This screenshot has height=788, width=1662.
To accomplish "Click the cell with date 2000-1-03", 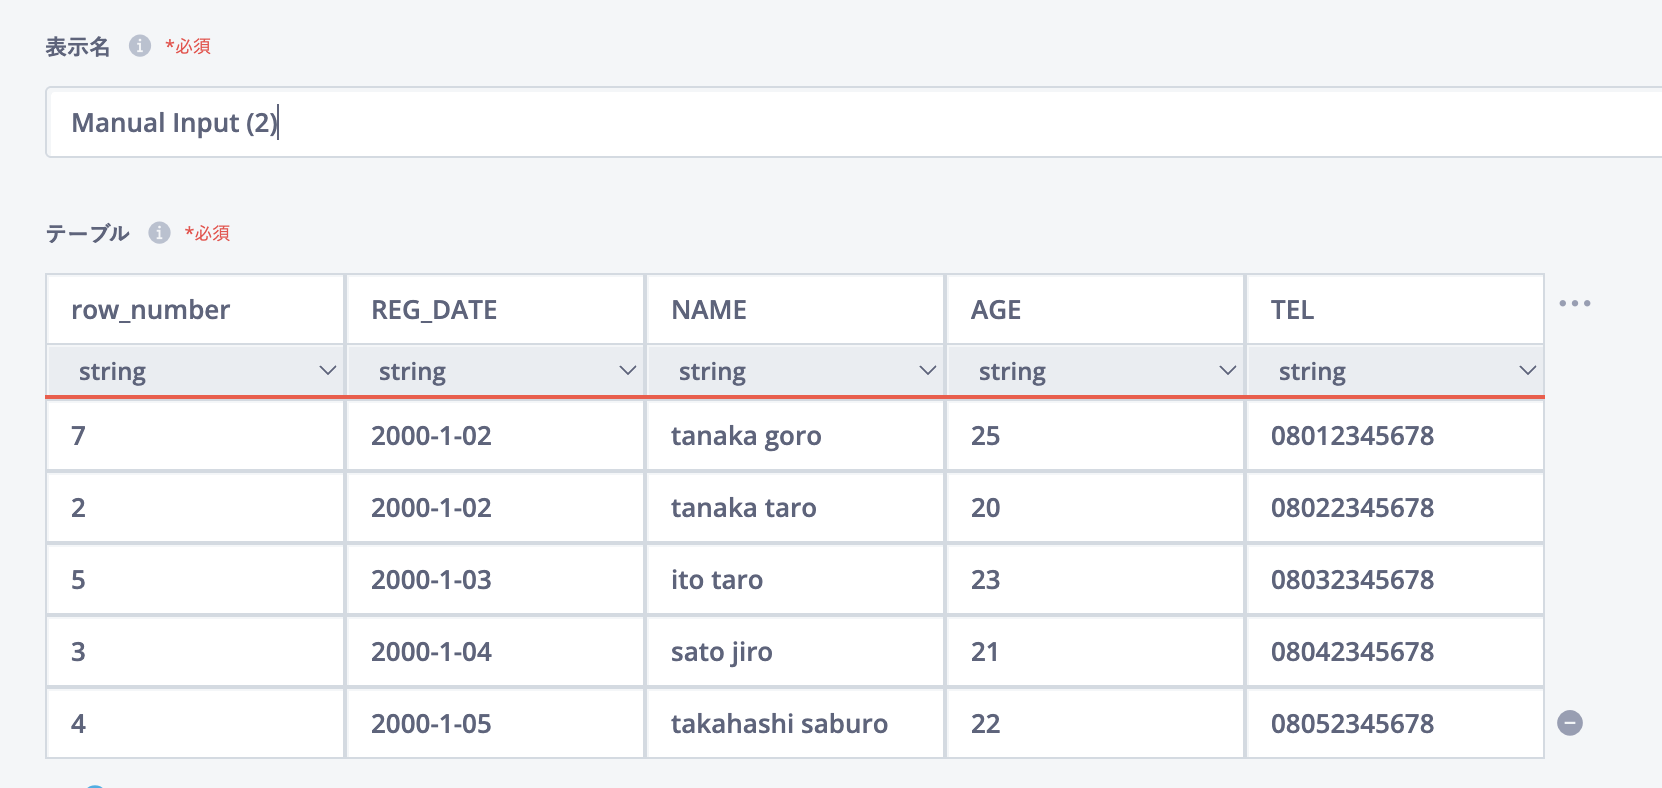I will [496, 580].
